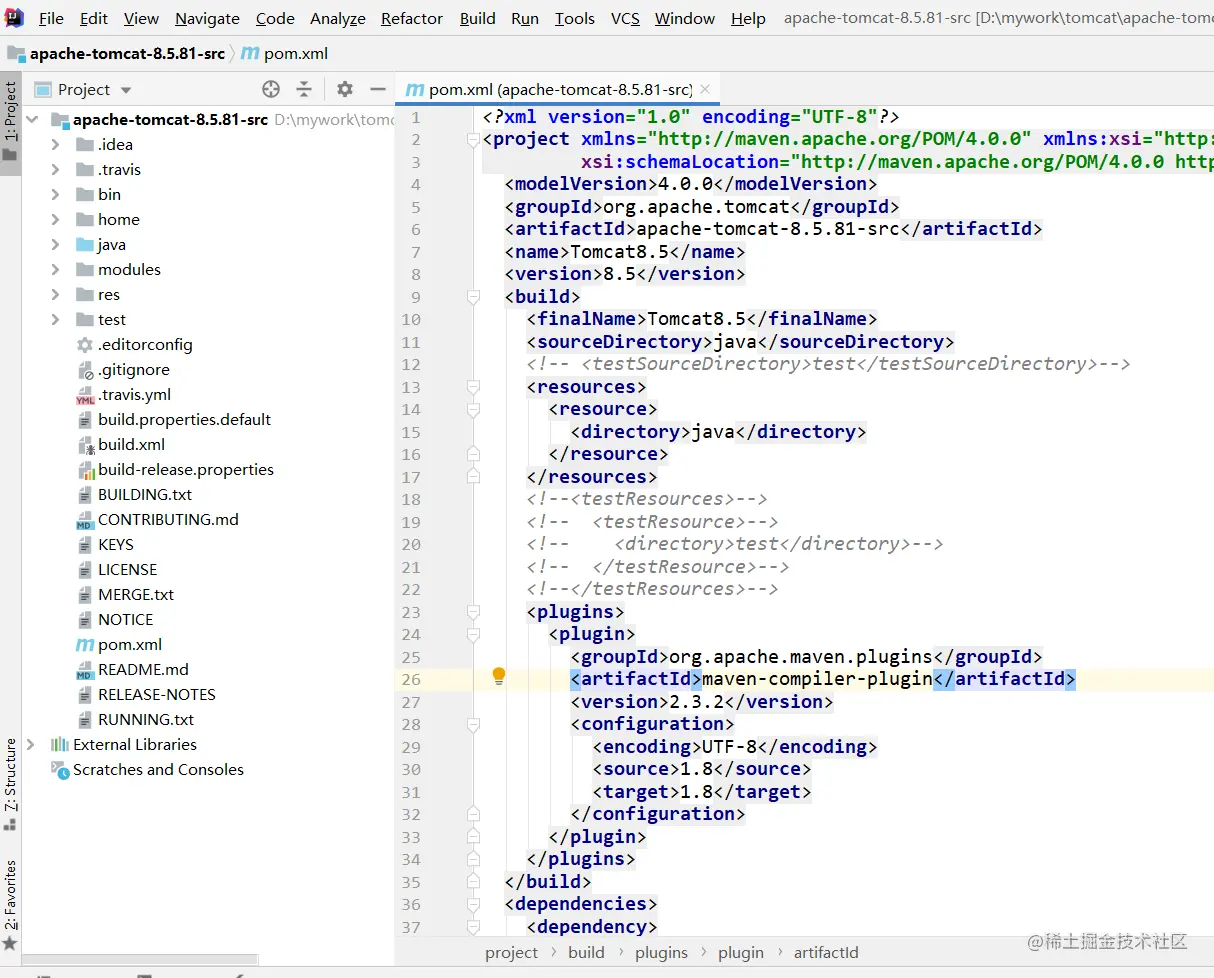
Task: Expand the .idea folder
Action: (x=56, y=144)
